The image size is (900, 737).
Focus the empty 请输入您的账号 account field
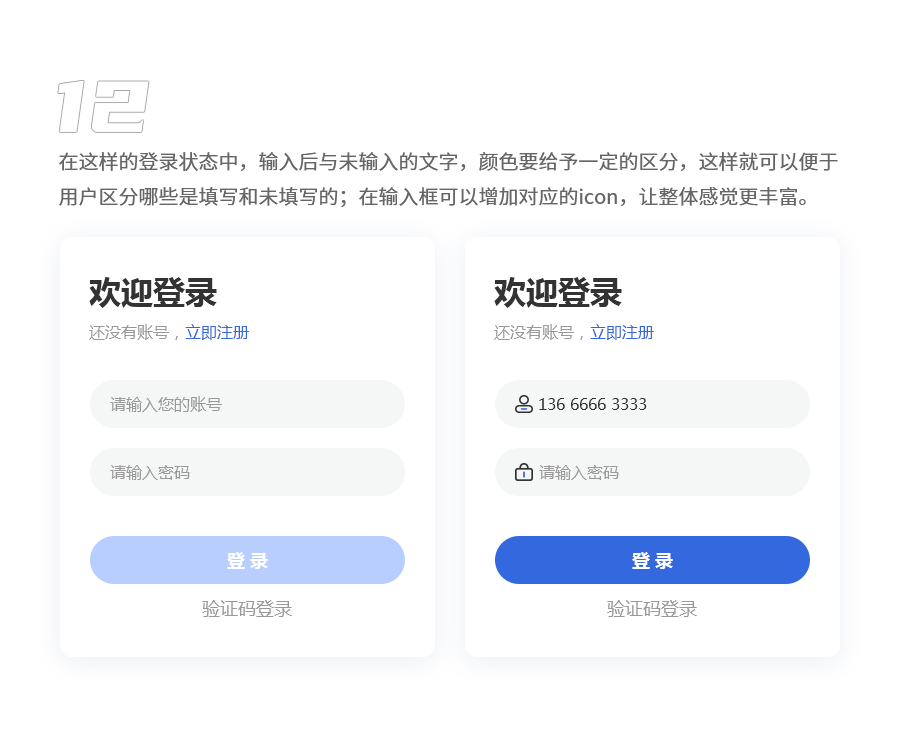pyautogui.click(x=247, y=404)
